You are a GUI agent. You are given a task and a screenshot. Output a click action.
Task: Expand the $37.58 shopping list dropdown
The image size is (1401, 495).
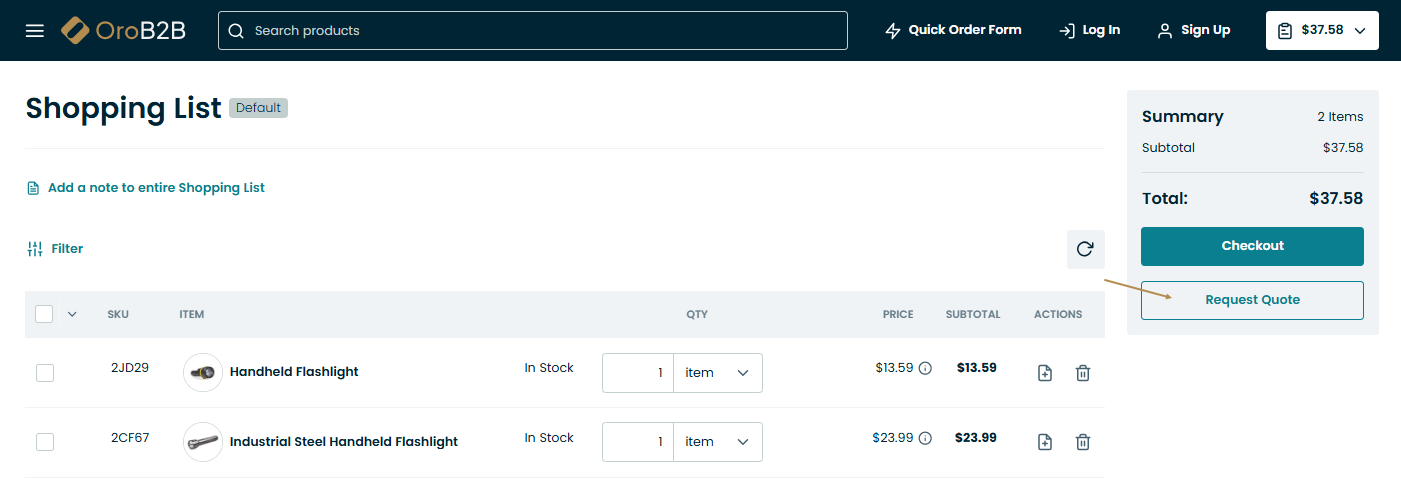(1322, 30)
